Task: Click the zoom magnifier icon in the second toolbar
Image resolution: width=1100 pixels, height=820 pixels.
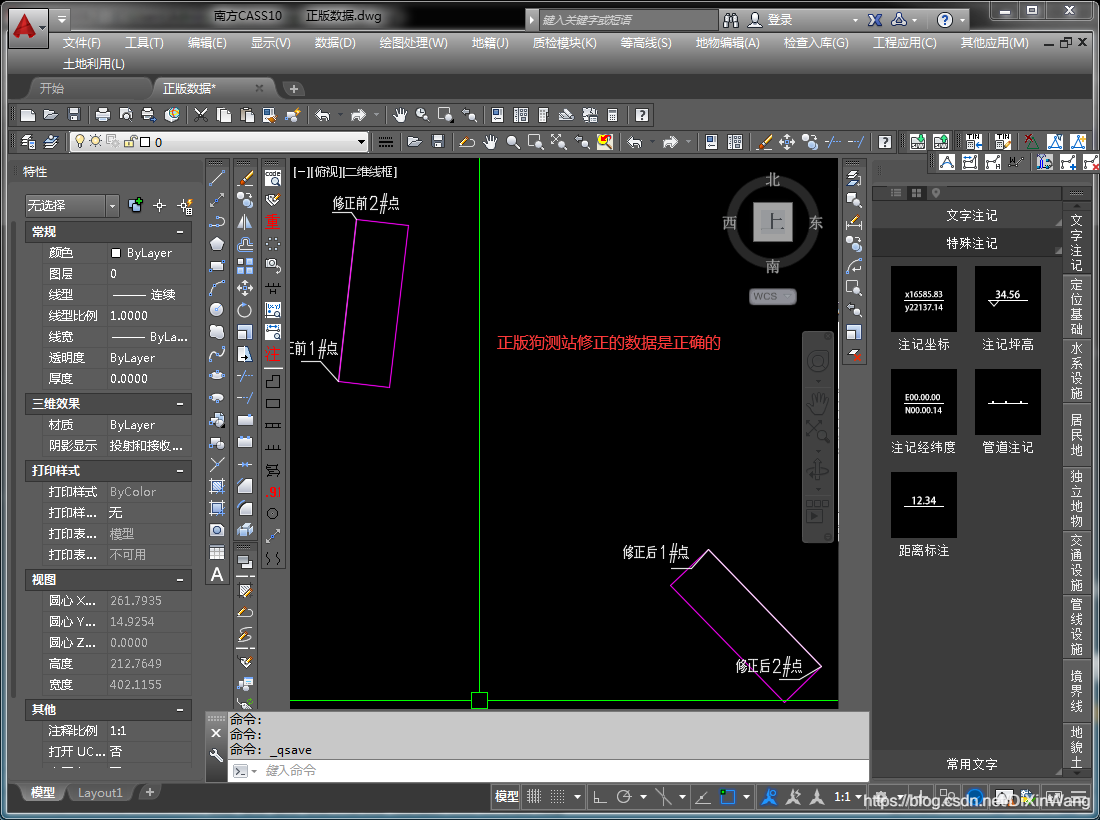Action: point(514,142)
